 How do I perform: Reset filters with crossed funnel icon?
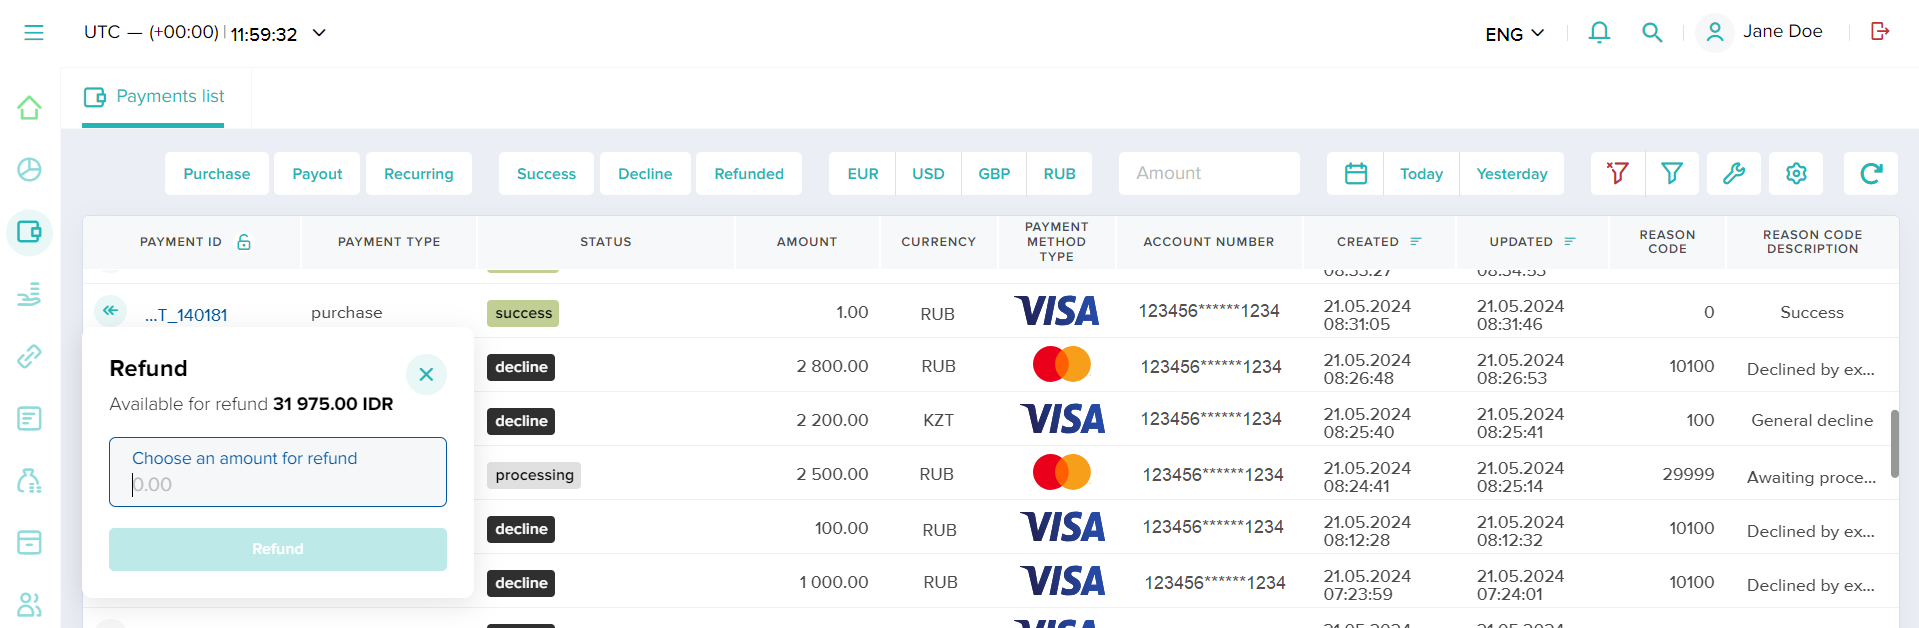1617,174
